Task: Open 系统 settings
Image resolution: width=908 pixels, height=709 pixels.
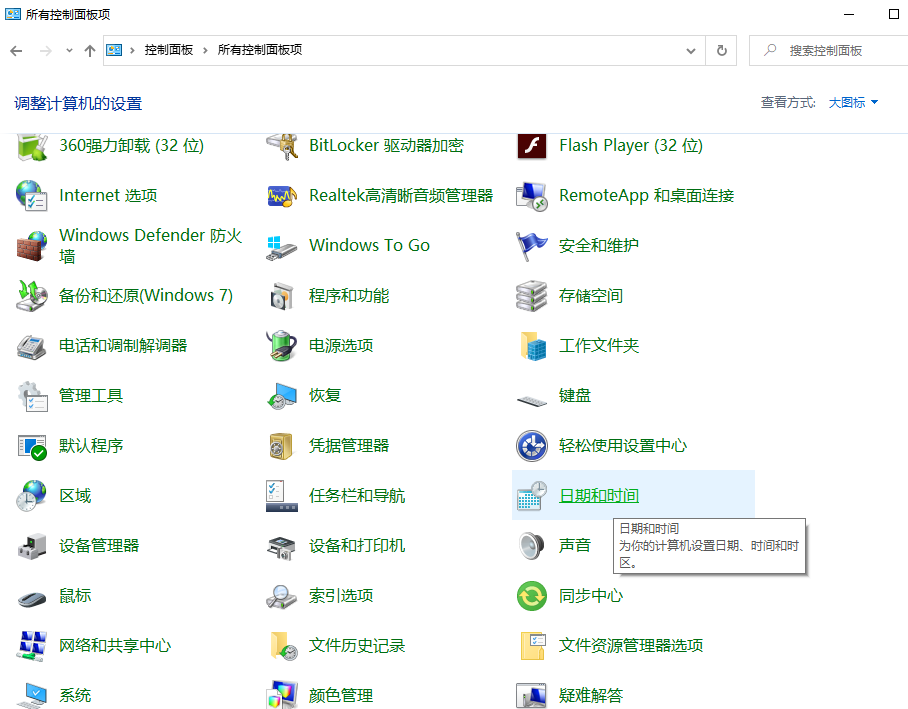Action: (x=75, y=694)
